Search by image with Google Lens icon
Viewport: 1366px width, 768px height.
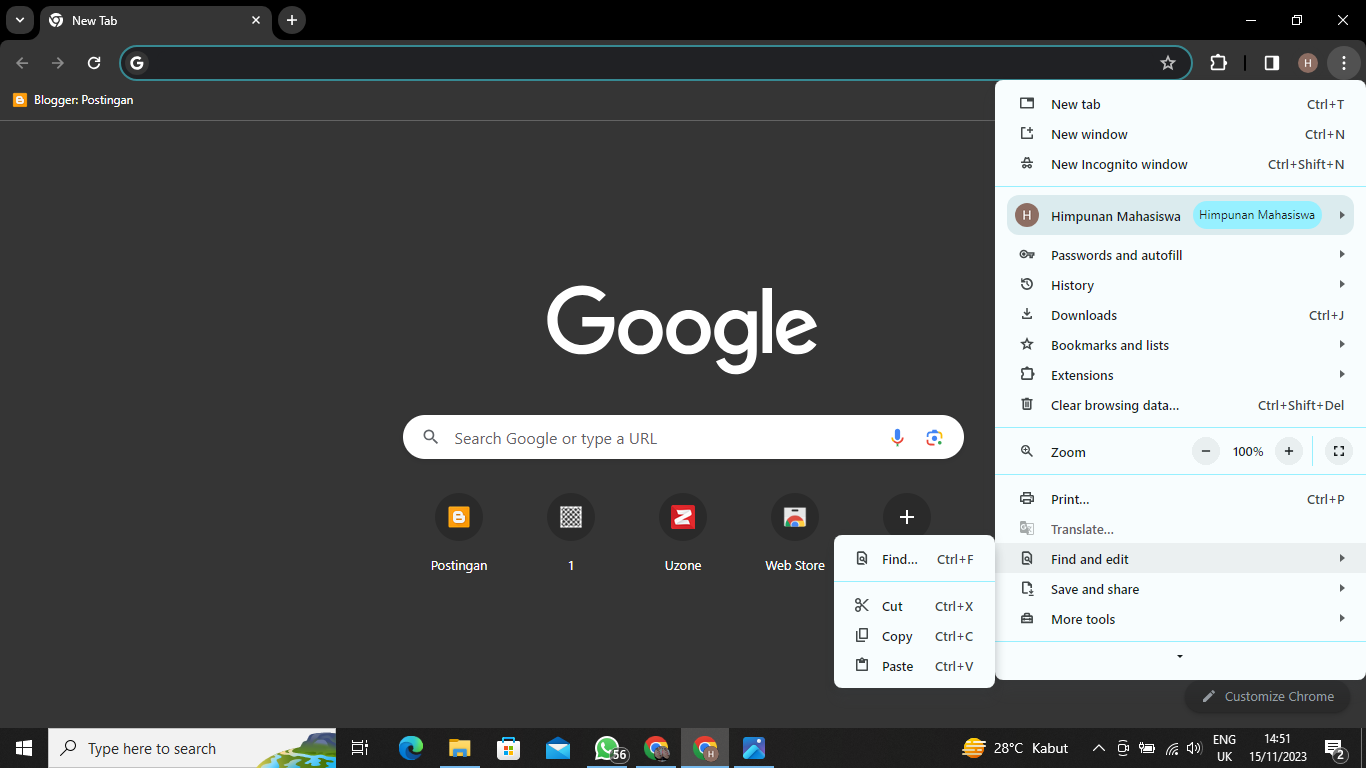(934, 438)
